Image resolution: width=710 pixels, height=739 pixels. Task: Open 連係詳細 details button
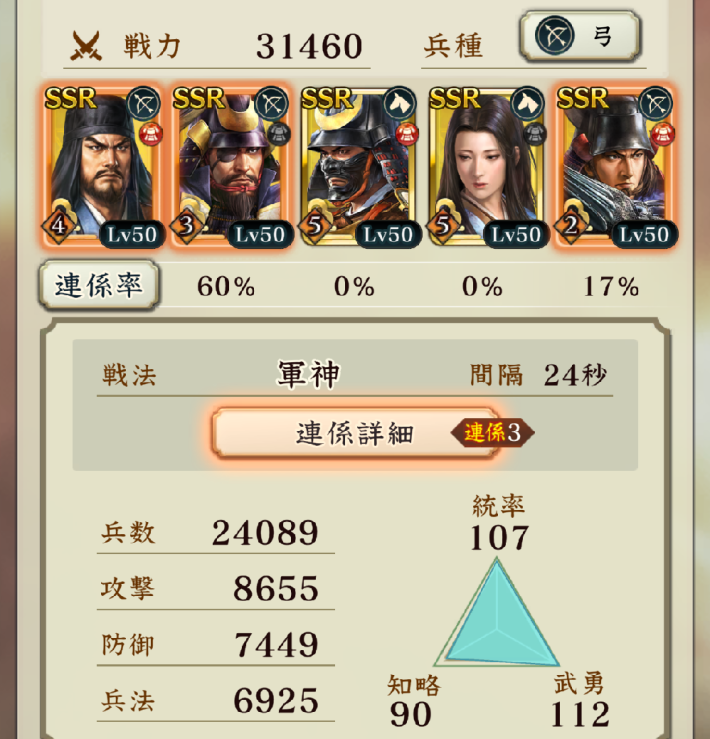tap(357, 433)
